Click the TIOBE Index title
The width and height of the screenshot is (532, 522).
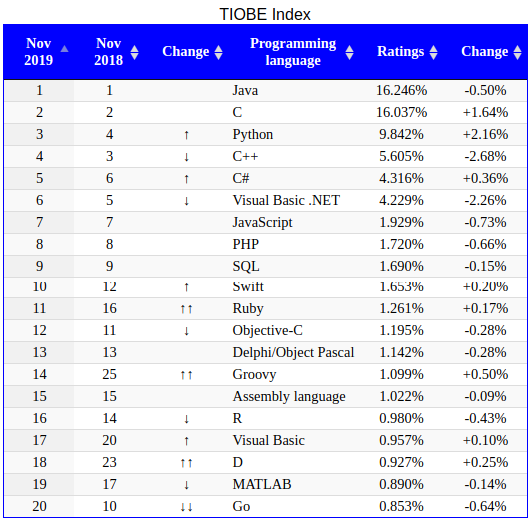(265, 14)
